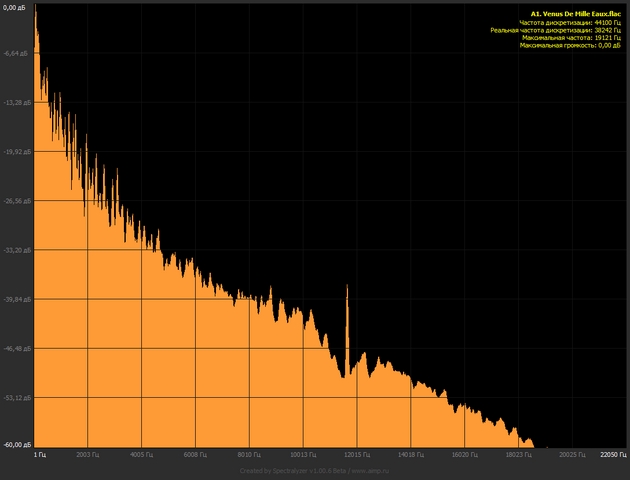The height and width of the screenshot is (480, 630).
Task: Click the -60,00 дБ bottom axis label
Action: 17,444
